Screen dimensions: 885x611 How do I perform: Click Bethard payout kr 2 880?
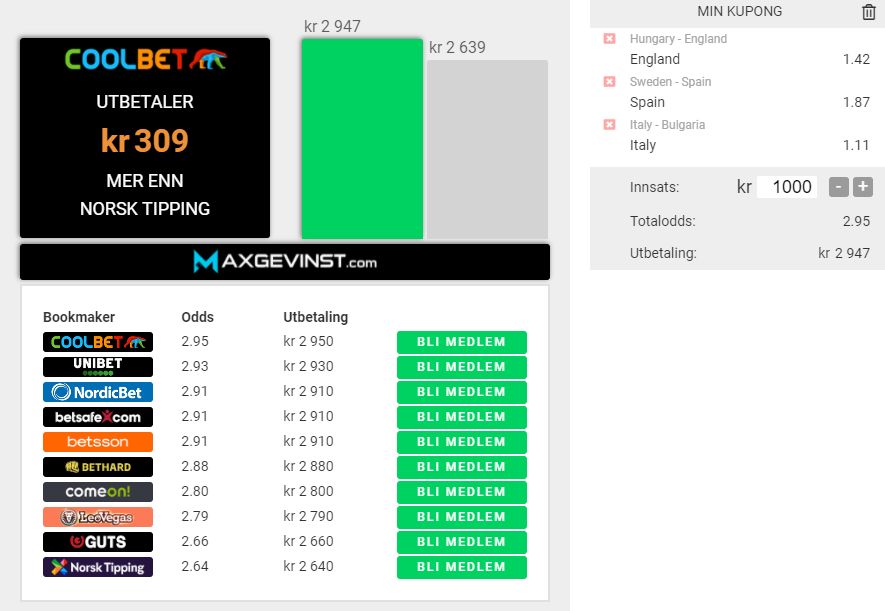click(x=308, y=467)
